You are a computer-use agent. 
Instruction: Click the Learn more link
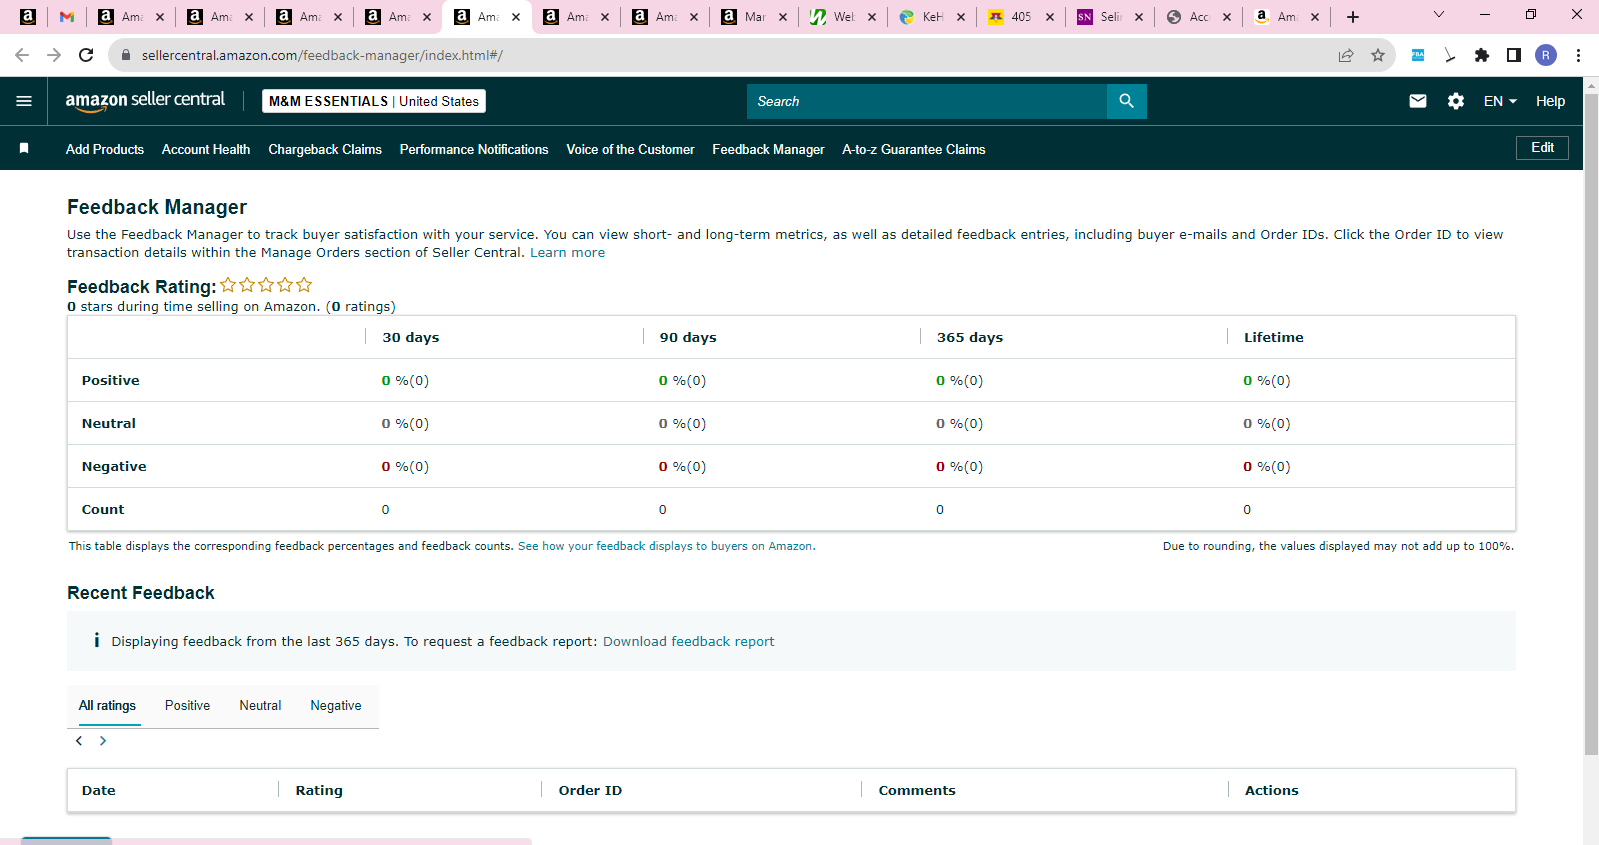[567, 252]
